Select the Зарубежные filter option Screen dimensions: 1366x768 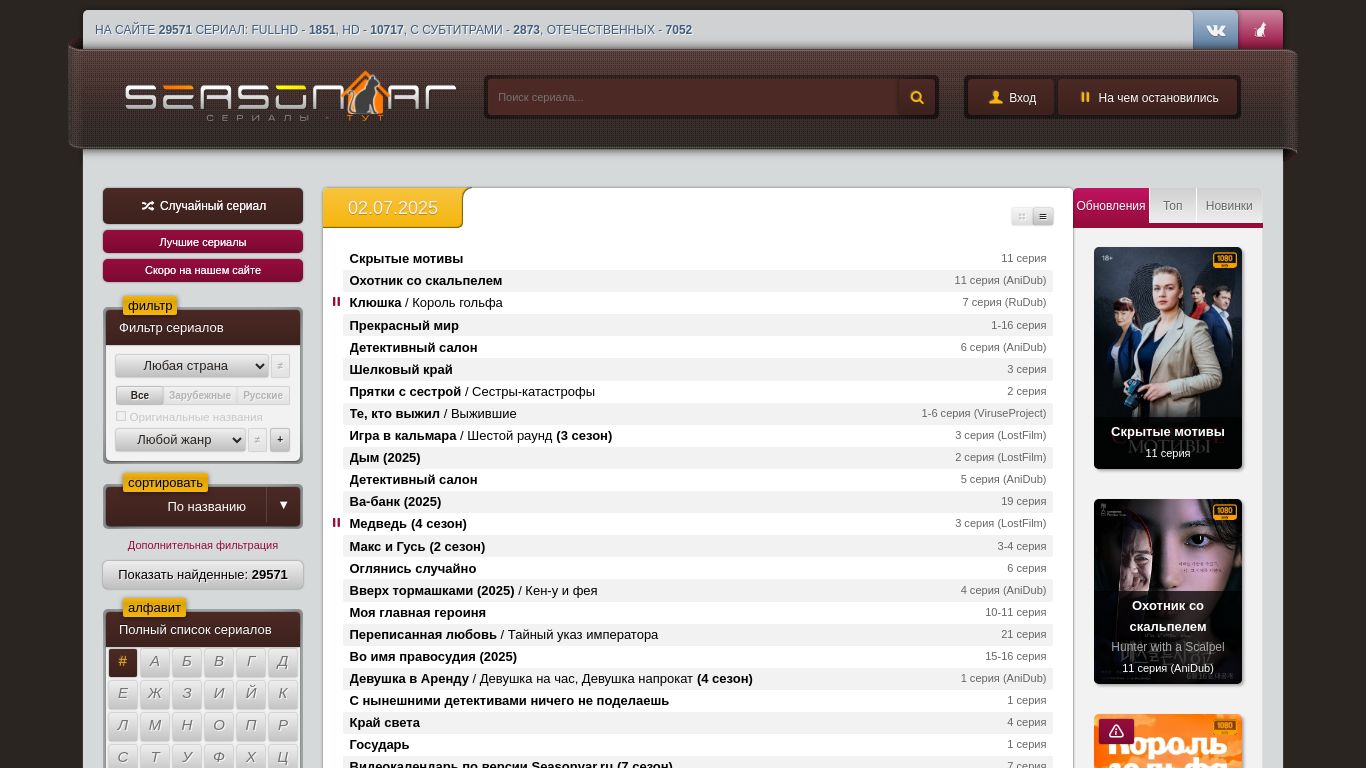(200, 396)
